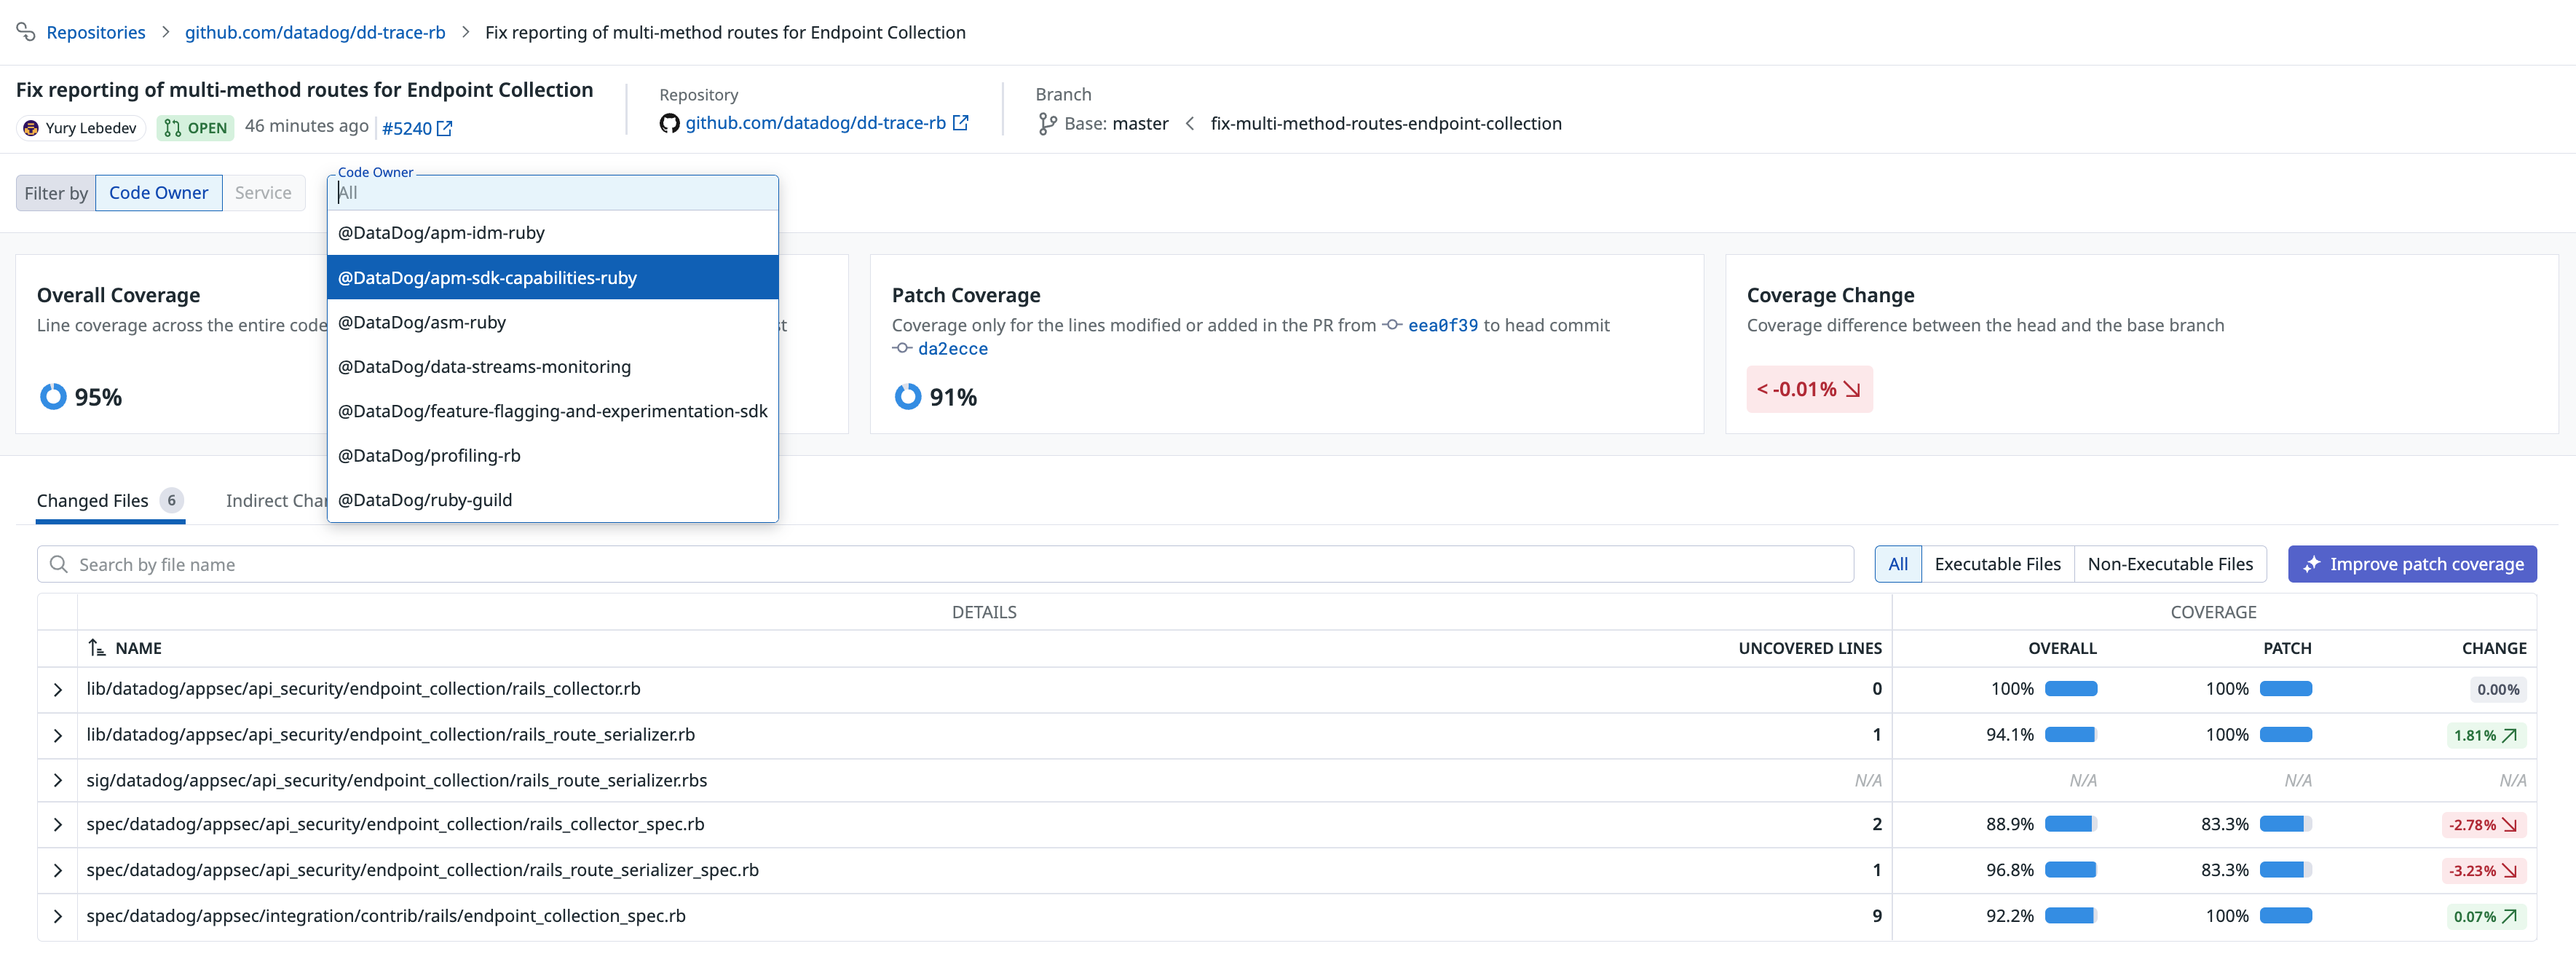Image resolution: width=2576 pixels, height=954 pixels.
Task: Click Improve patch coverage button
Action: click(2411, 565)
